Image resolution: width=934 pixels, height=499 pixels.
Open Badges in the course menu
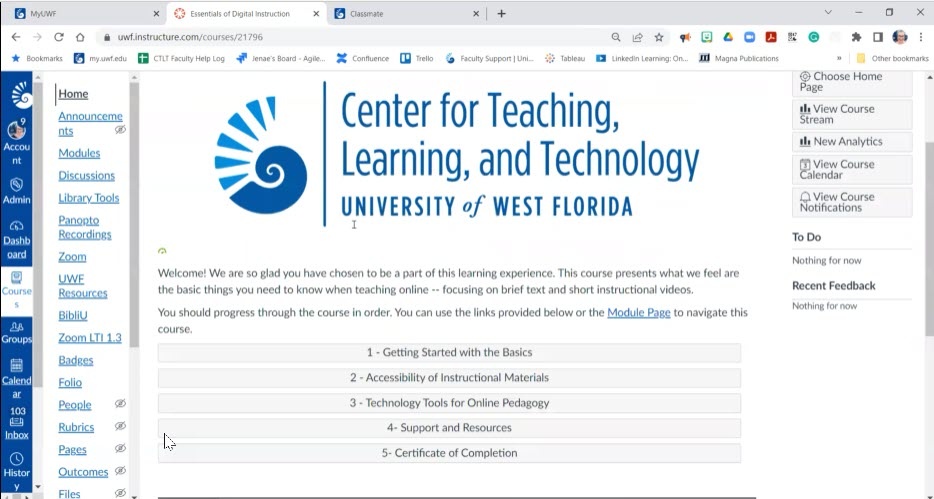coord(76,360)
